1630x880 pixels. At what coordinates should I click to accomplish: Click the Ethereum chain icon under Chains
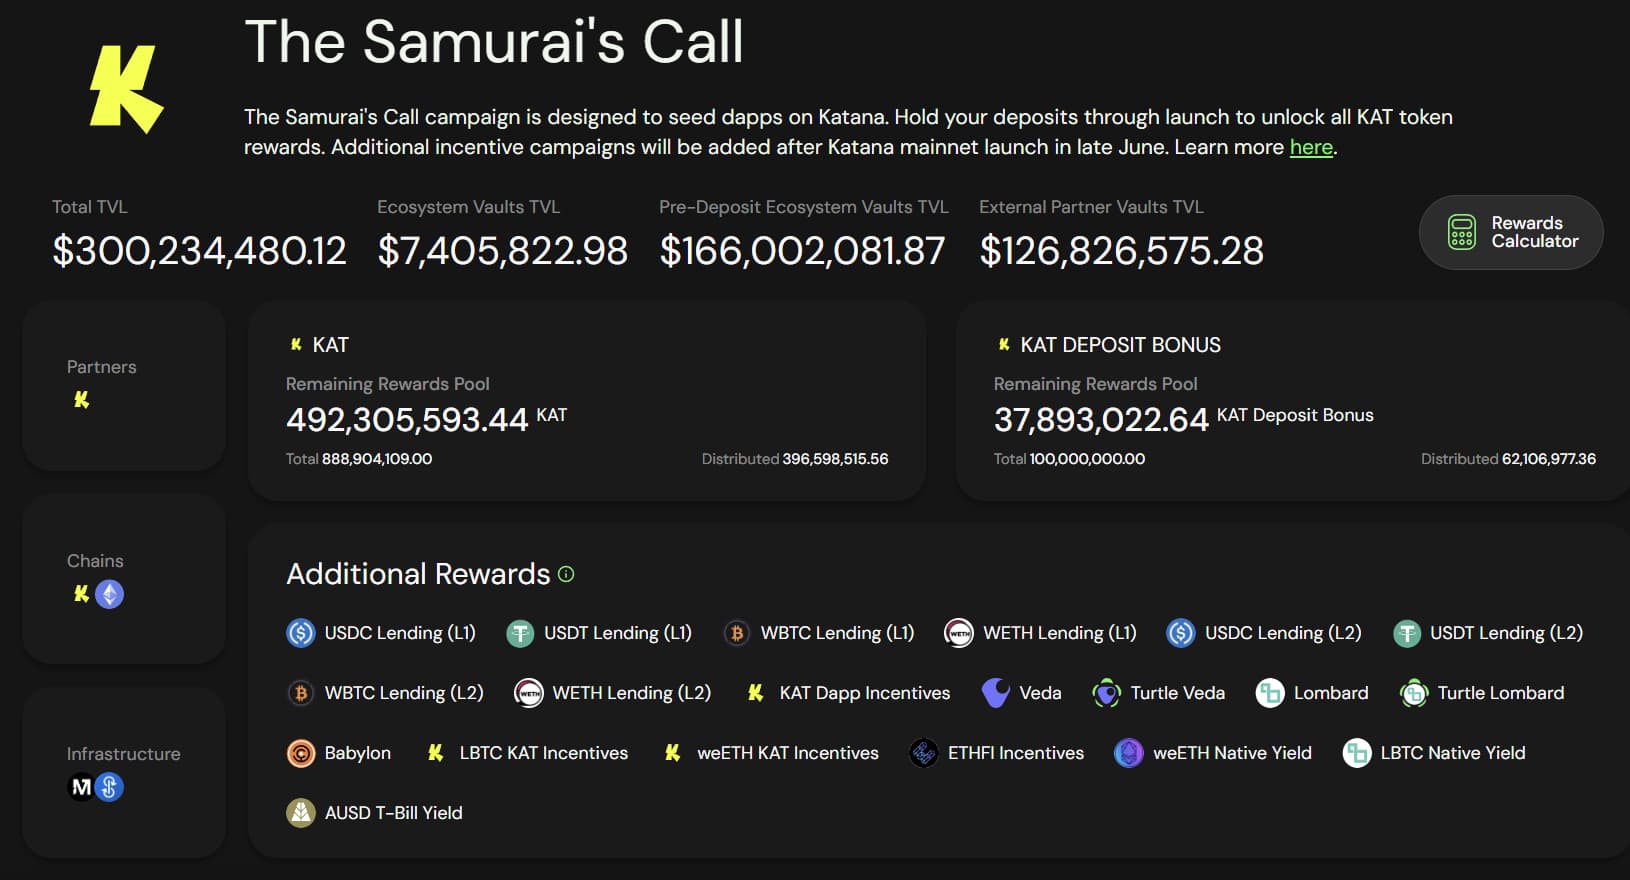[x=109, y=594]
